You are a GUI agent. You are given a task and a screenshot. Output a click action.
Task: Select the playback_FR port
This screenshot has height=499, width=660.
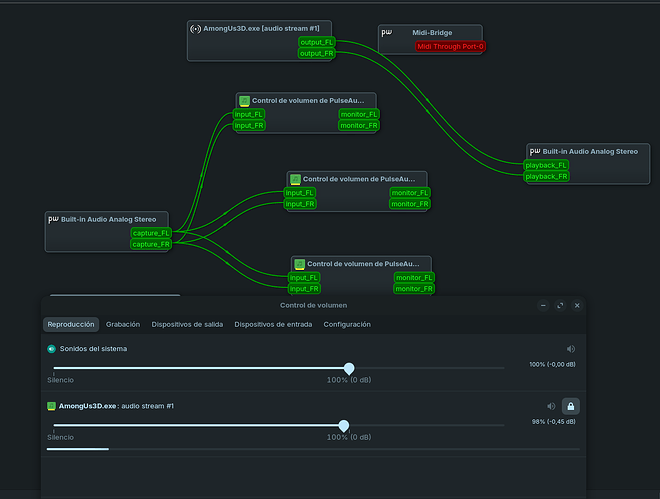pos(546,176)
